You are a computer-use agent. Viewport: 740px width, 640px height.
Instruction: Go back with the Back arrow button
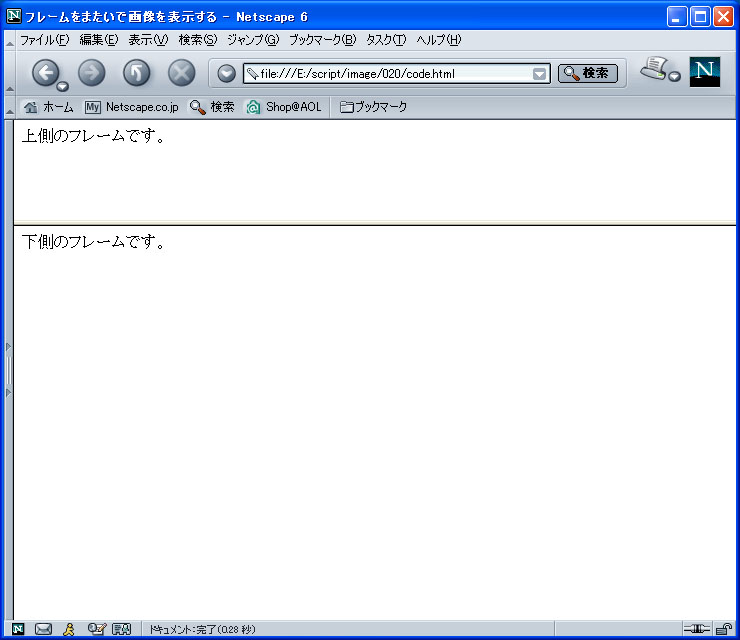tap(46, 73)
